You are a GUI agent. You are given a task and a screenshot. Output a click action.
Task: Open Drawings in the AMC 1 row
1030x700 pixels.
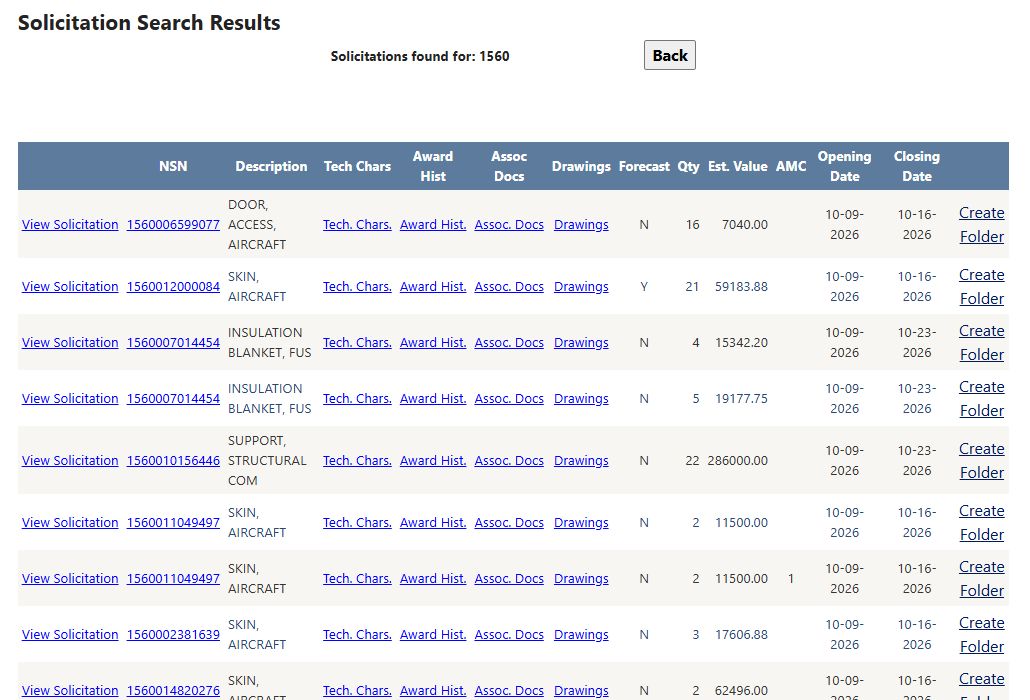(581, 579)
